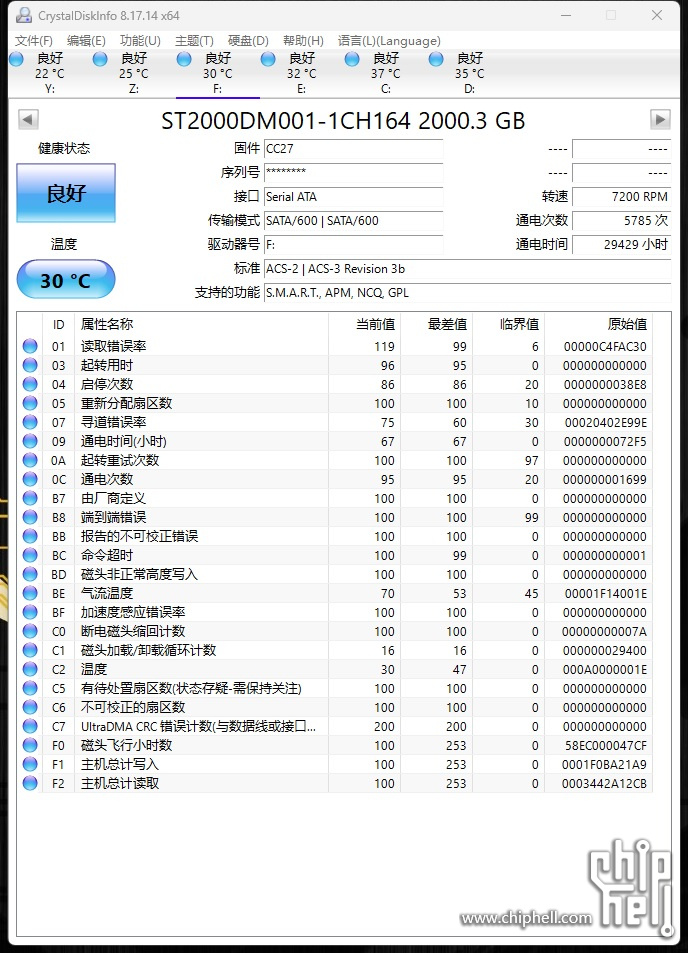Click the 通电时间 value 29429 小时

click(x=621, y=244)
